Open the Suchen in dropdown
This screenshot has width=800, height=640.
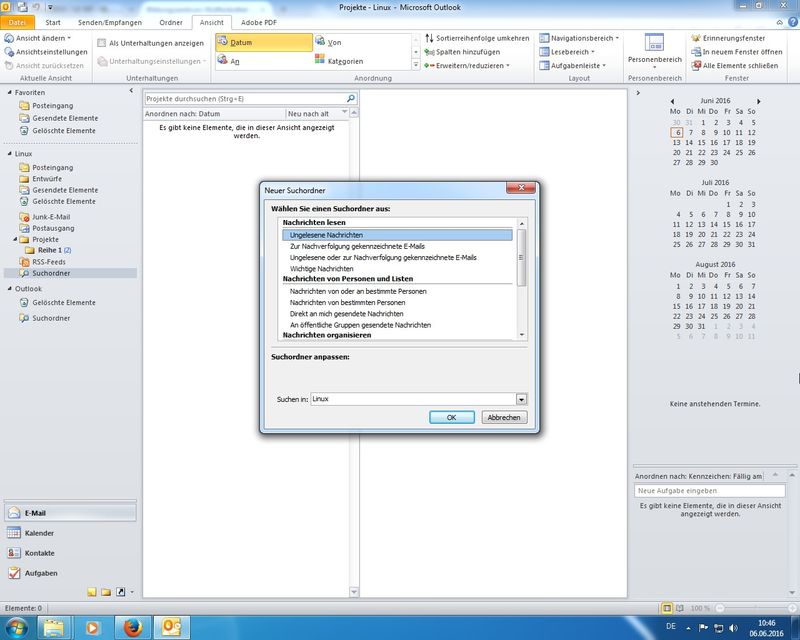[521, 399]
